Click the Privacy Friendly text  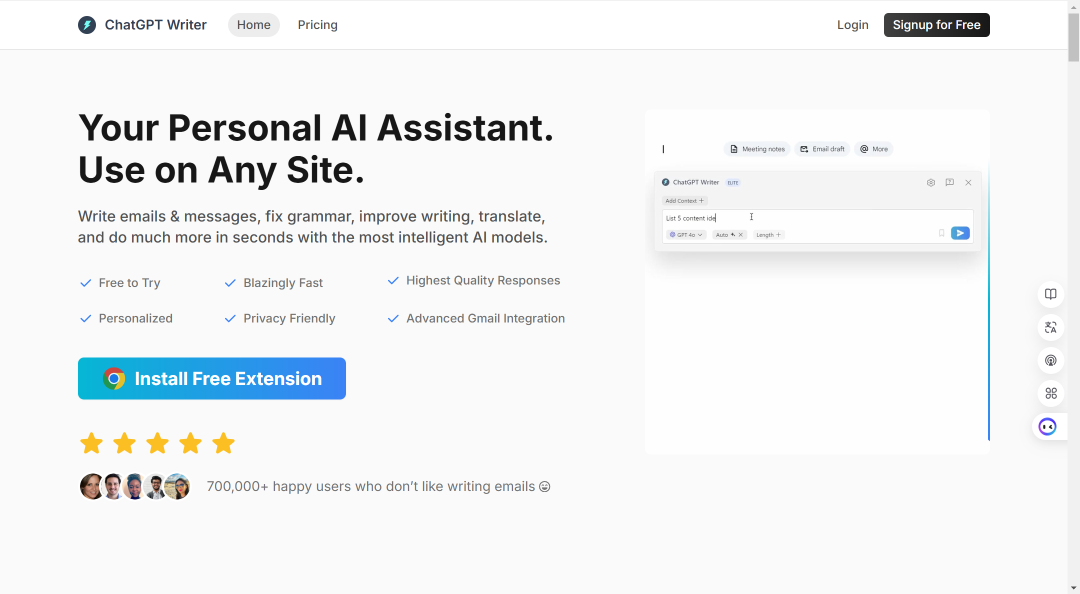(x=289, y=318)
